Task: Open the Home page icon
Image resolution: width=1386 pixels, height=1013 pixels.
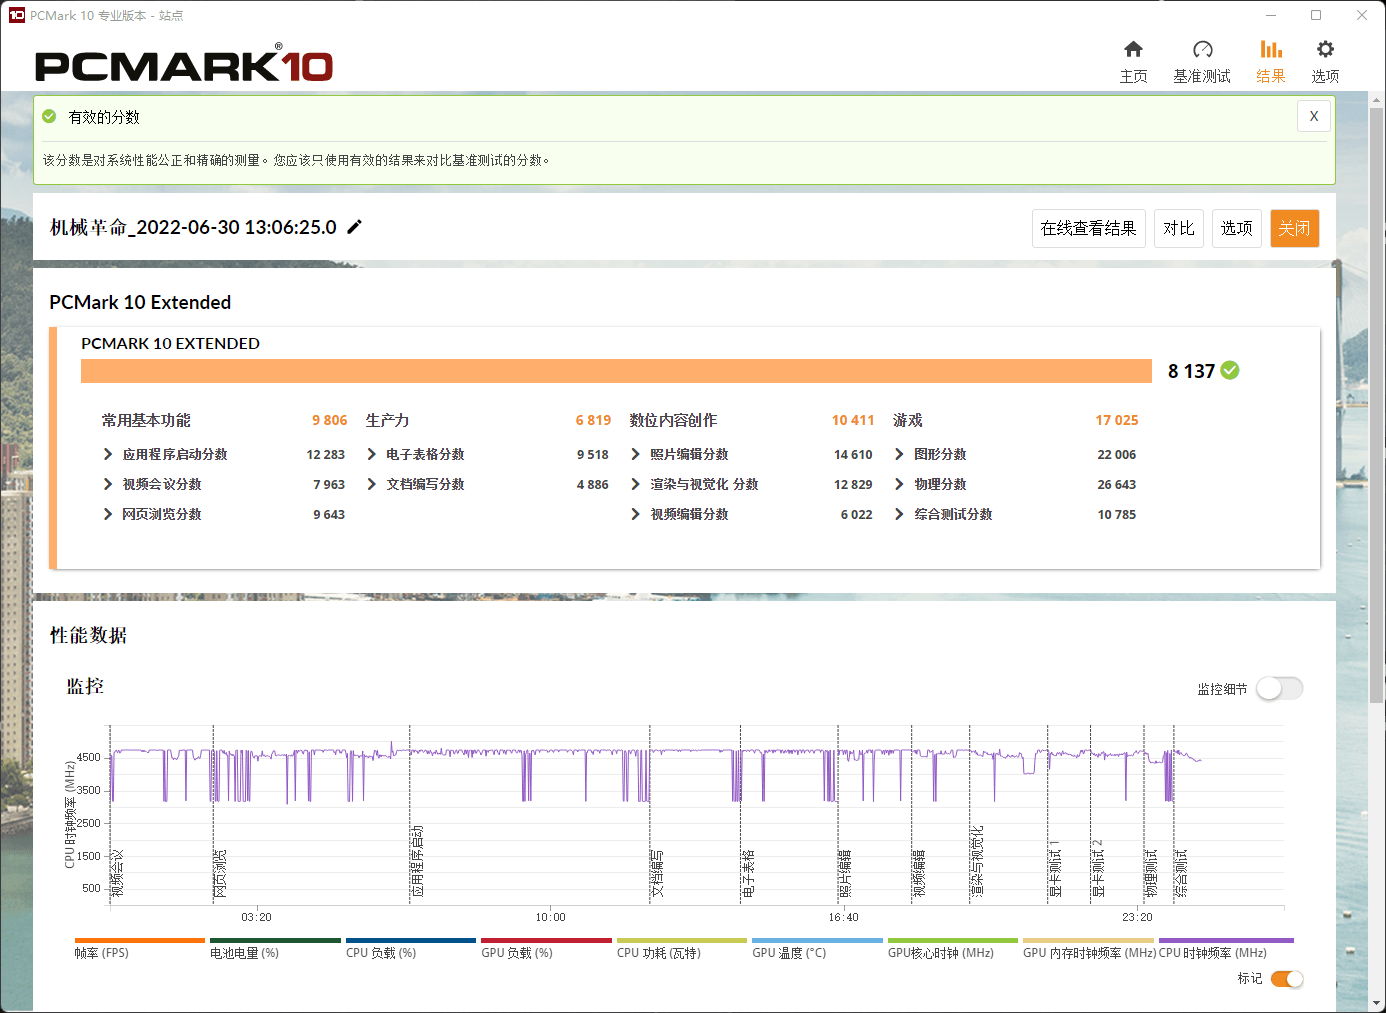Action: tap(1133, 50)
